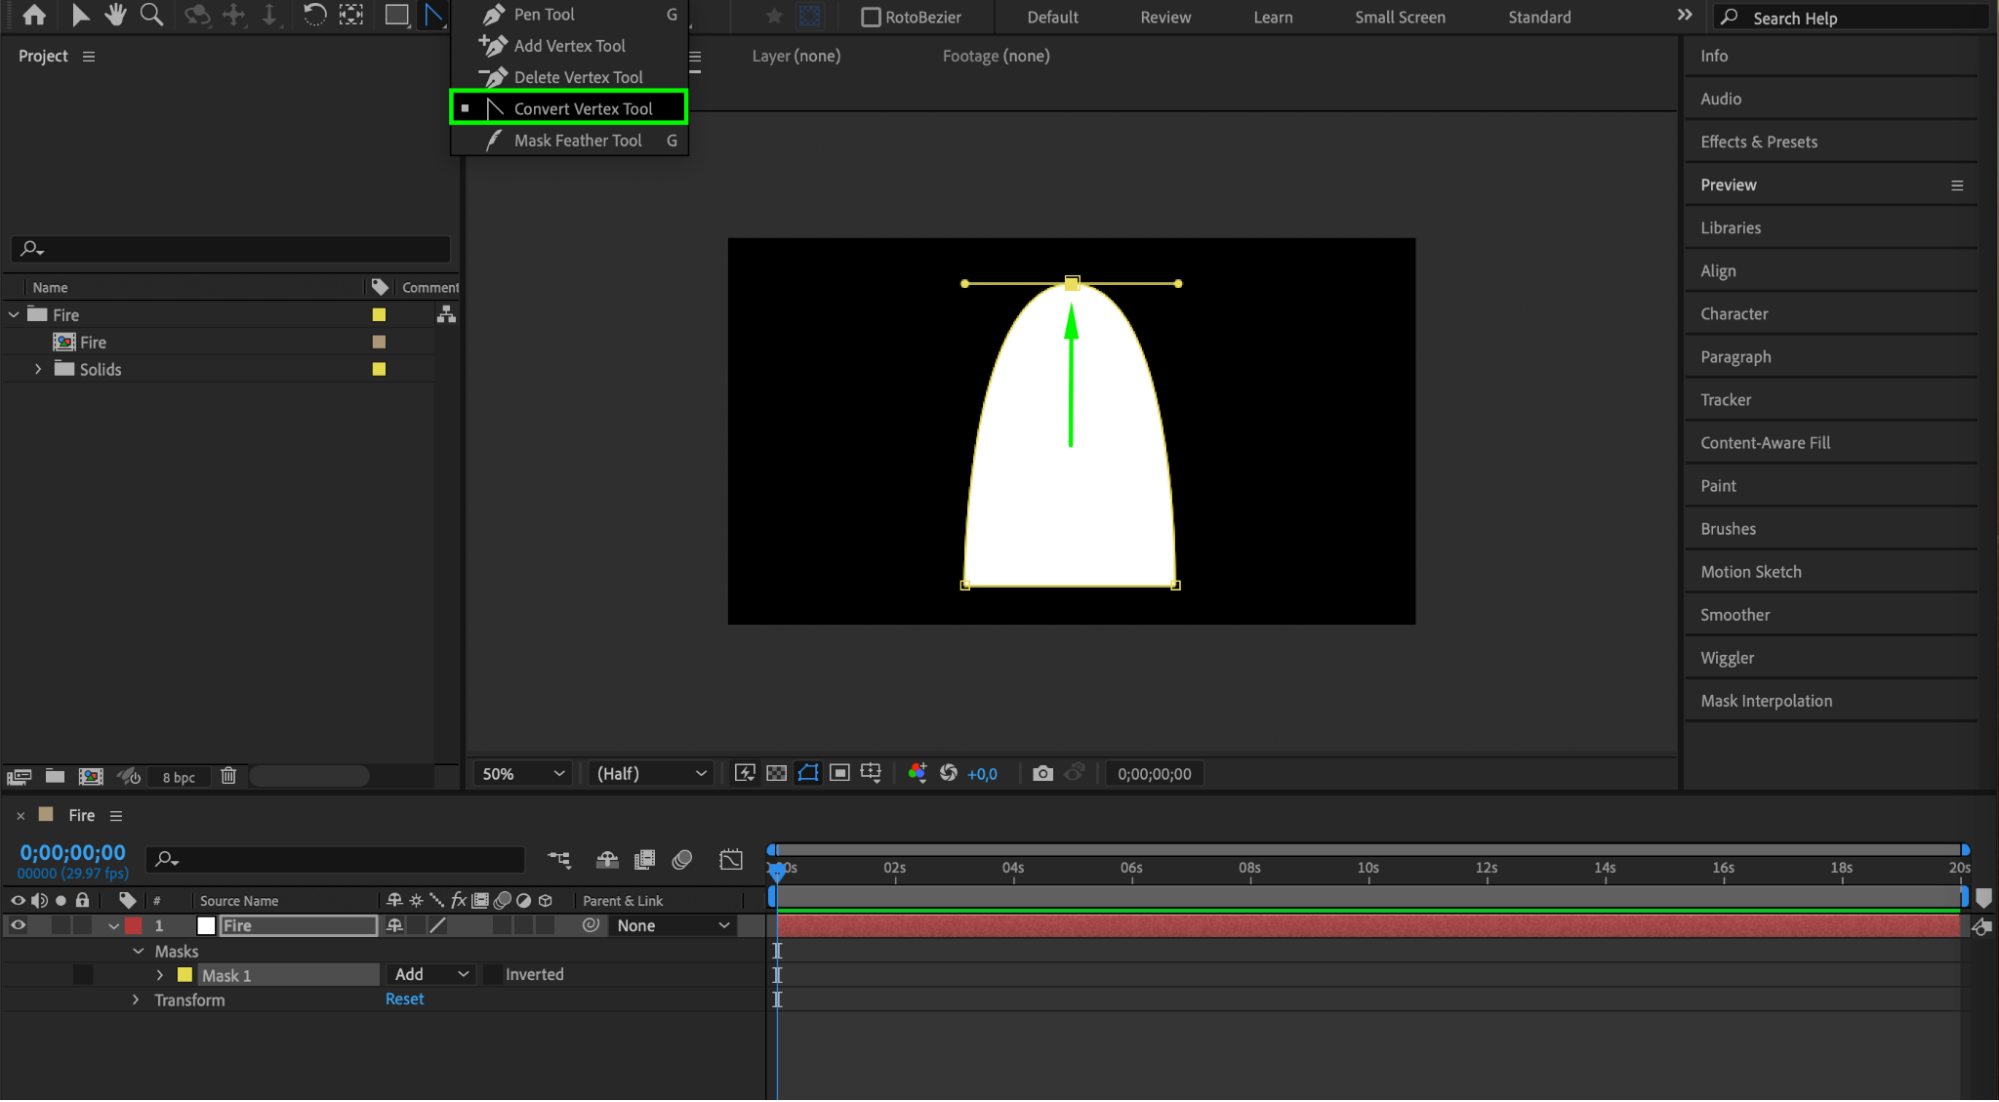The height and width of the screenshot is (1102, 1999).
Task: Select the Rotation tool
Action: pos(314,15)
